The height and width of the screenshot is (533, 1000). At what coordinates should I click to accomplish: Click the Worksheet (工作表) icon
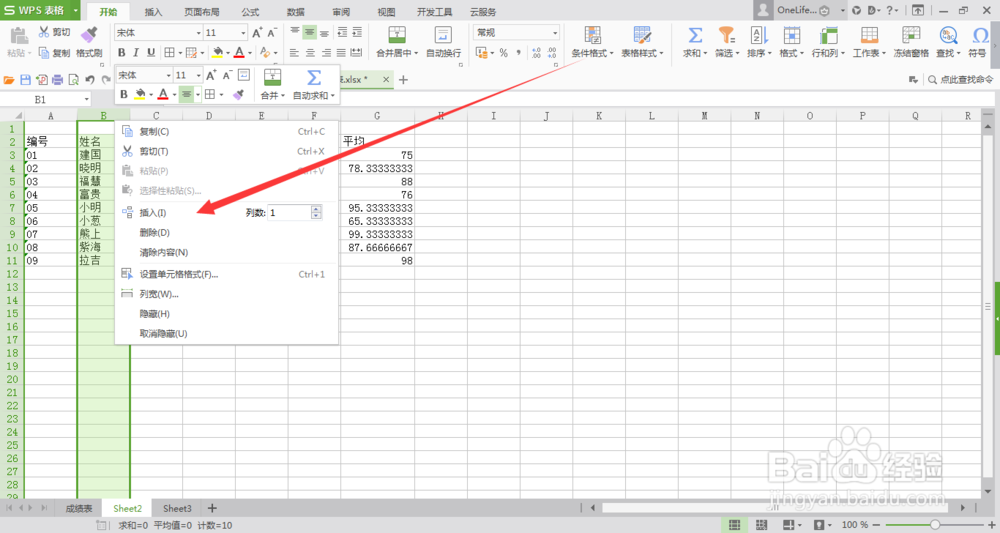(x=869, y=35)
